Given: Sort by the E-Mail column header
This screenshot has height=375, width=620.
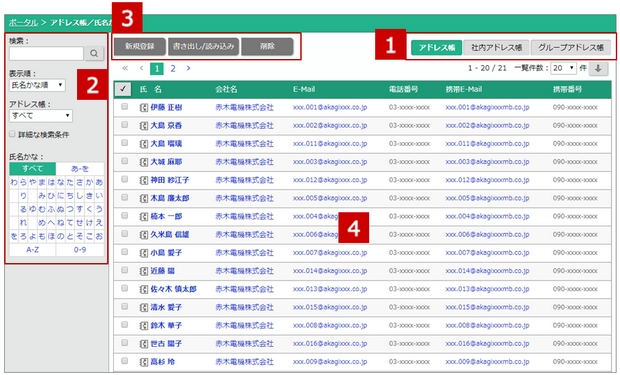Looking at the screenshot, I should pos(304,89).
